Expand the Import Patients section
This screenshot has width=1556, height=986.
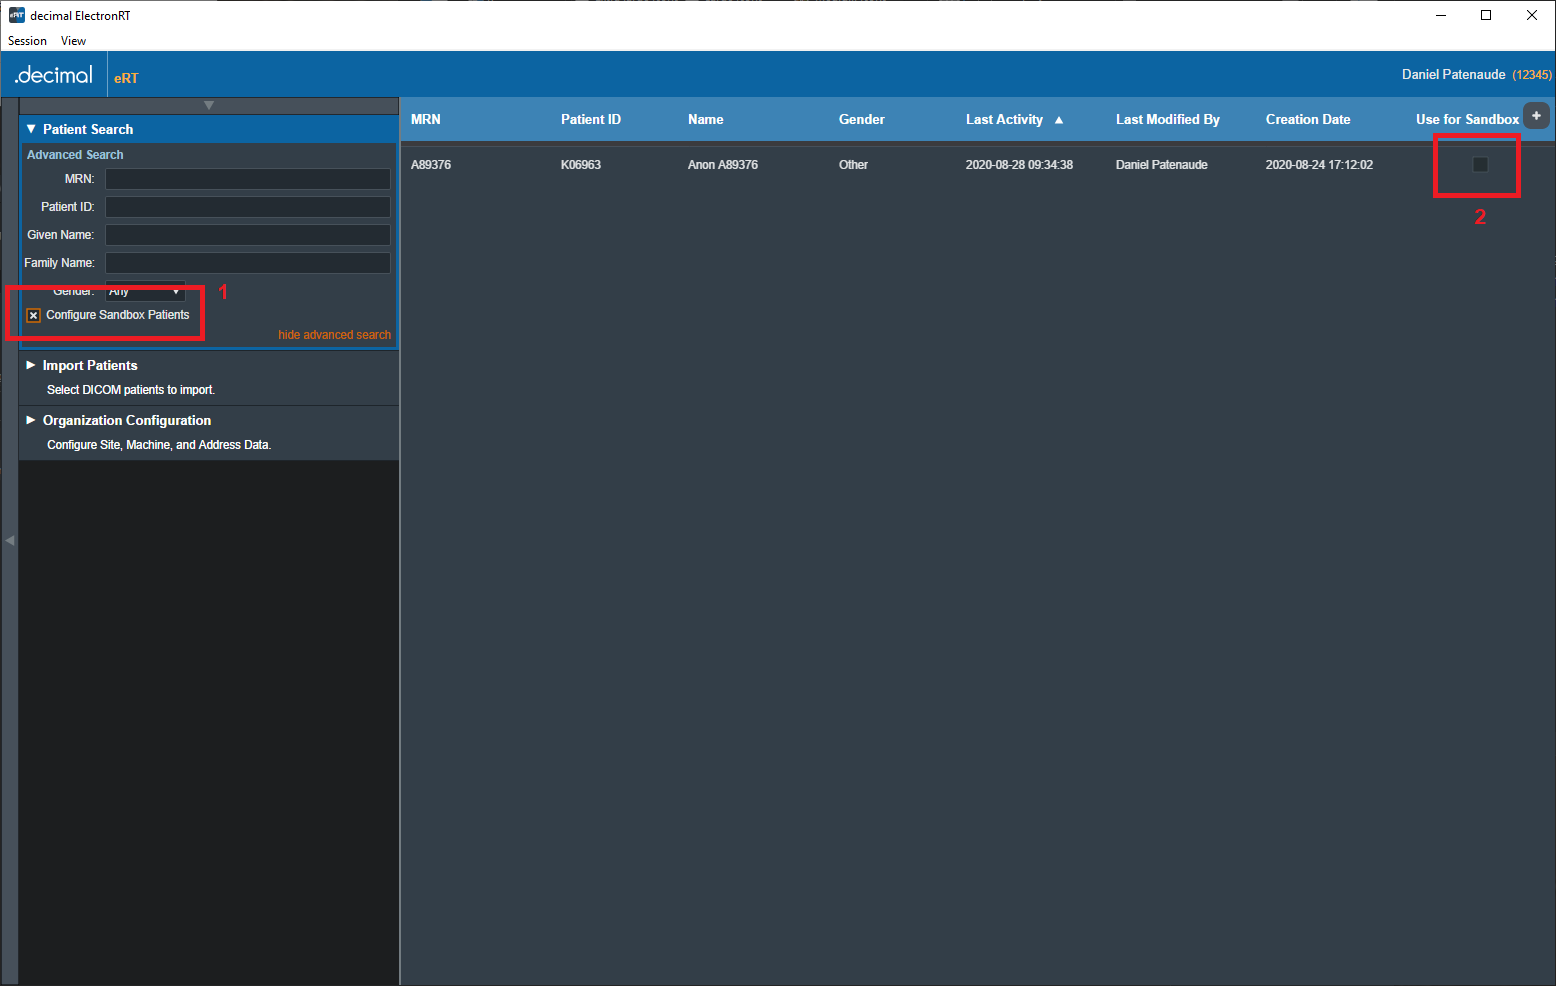click(x=31, y=365)
